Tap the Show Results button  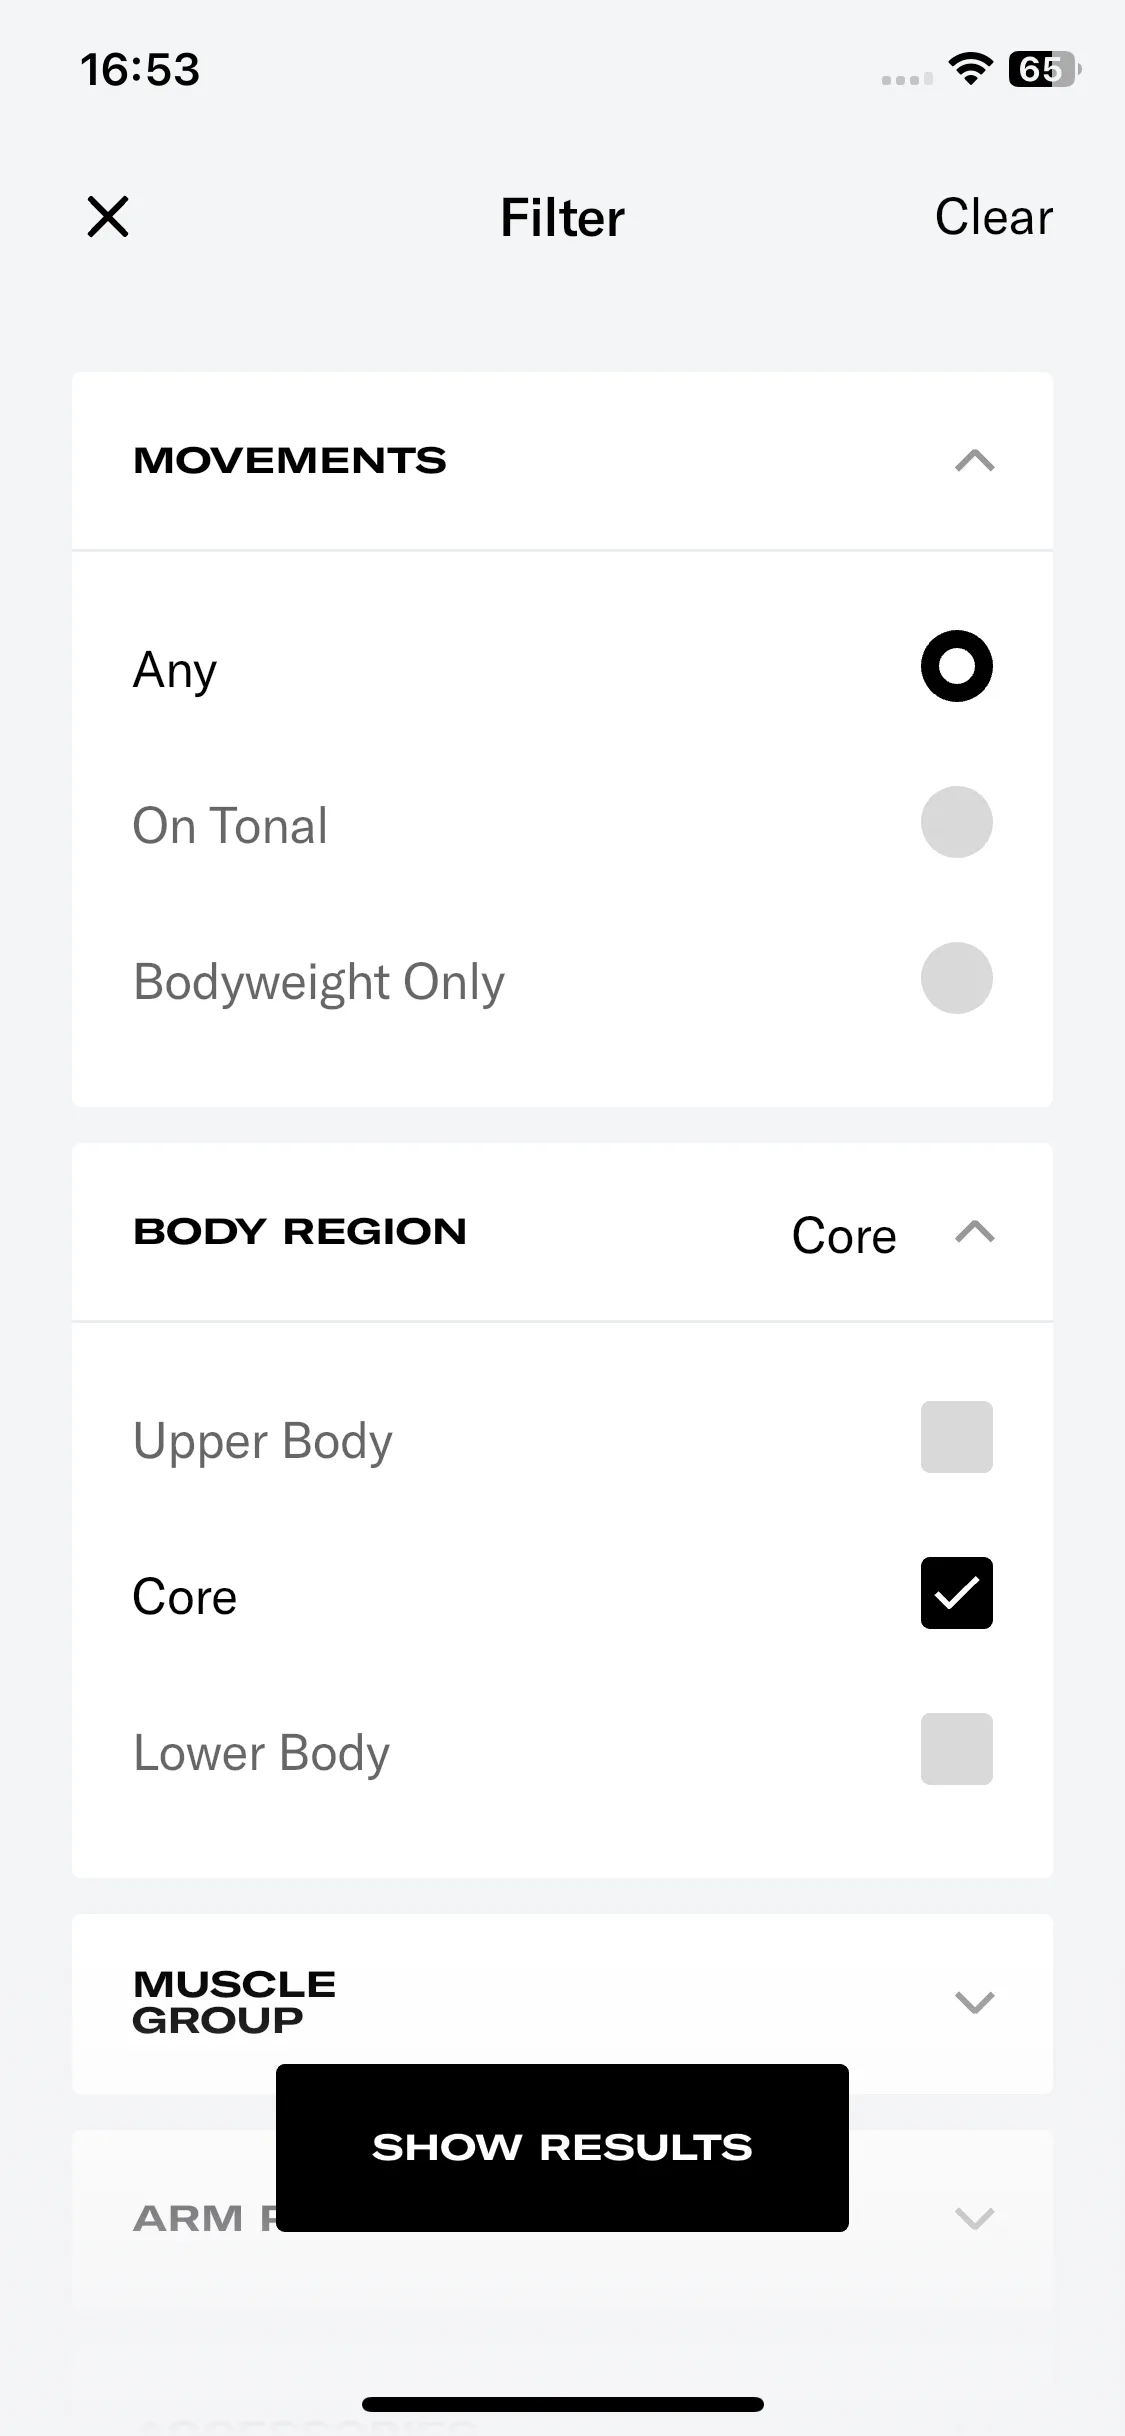562,2148
